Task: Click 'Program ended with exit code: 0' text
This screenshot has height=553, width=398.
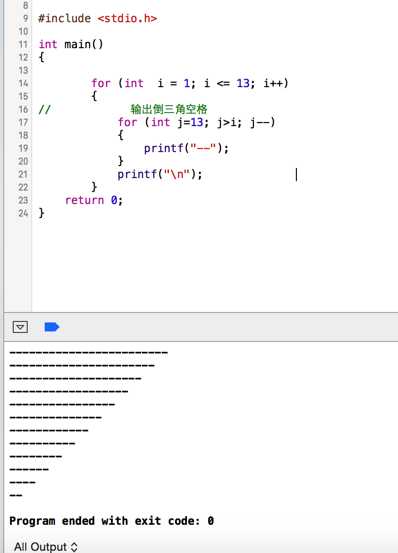Action: point(111,521)
